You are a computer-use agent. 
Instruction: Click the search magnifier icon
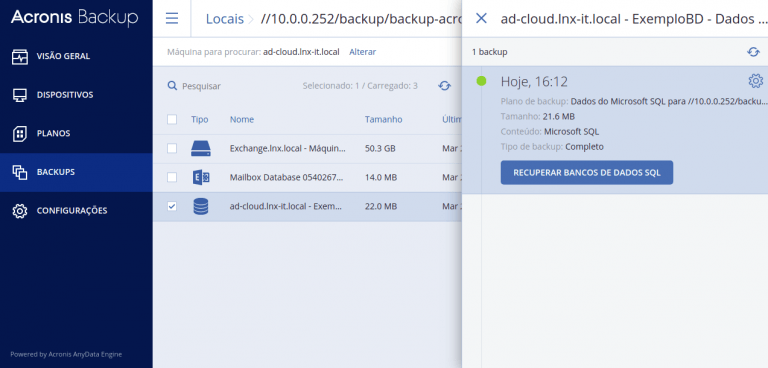pos(172,86)
